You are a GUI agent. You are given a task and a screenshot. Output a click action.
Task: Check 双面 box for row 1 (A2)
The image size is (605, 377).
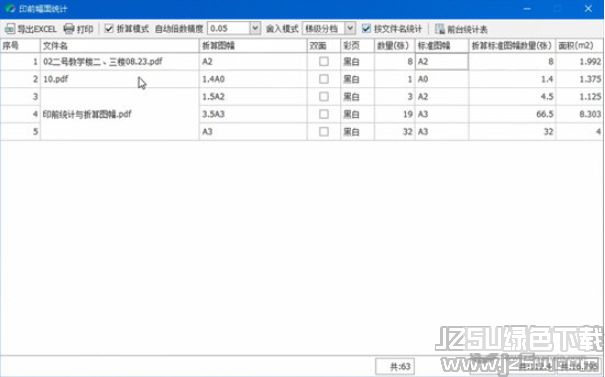click(324, 62)
